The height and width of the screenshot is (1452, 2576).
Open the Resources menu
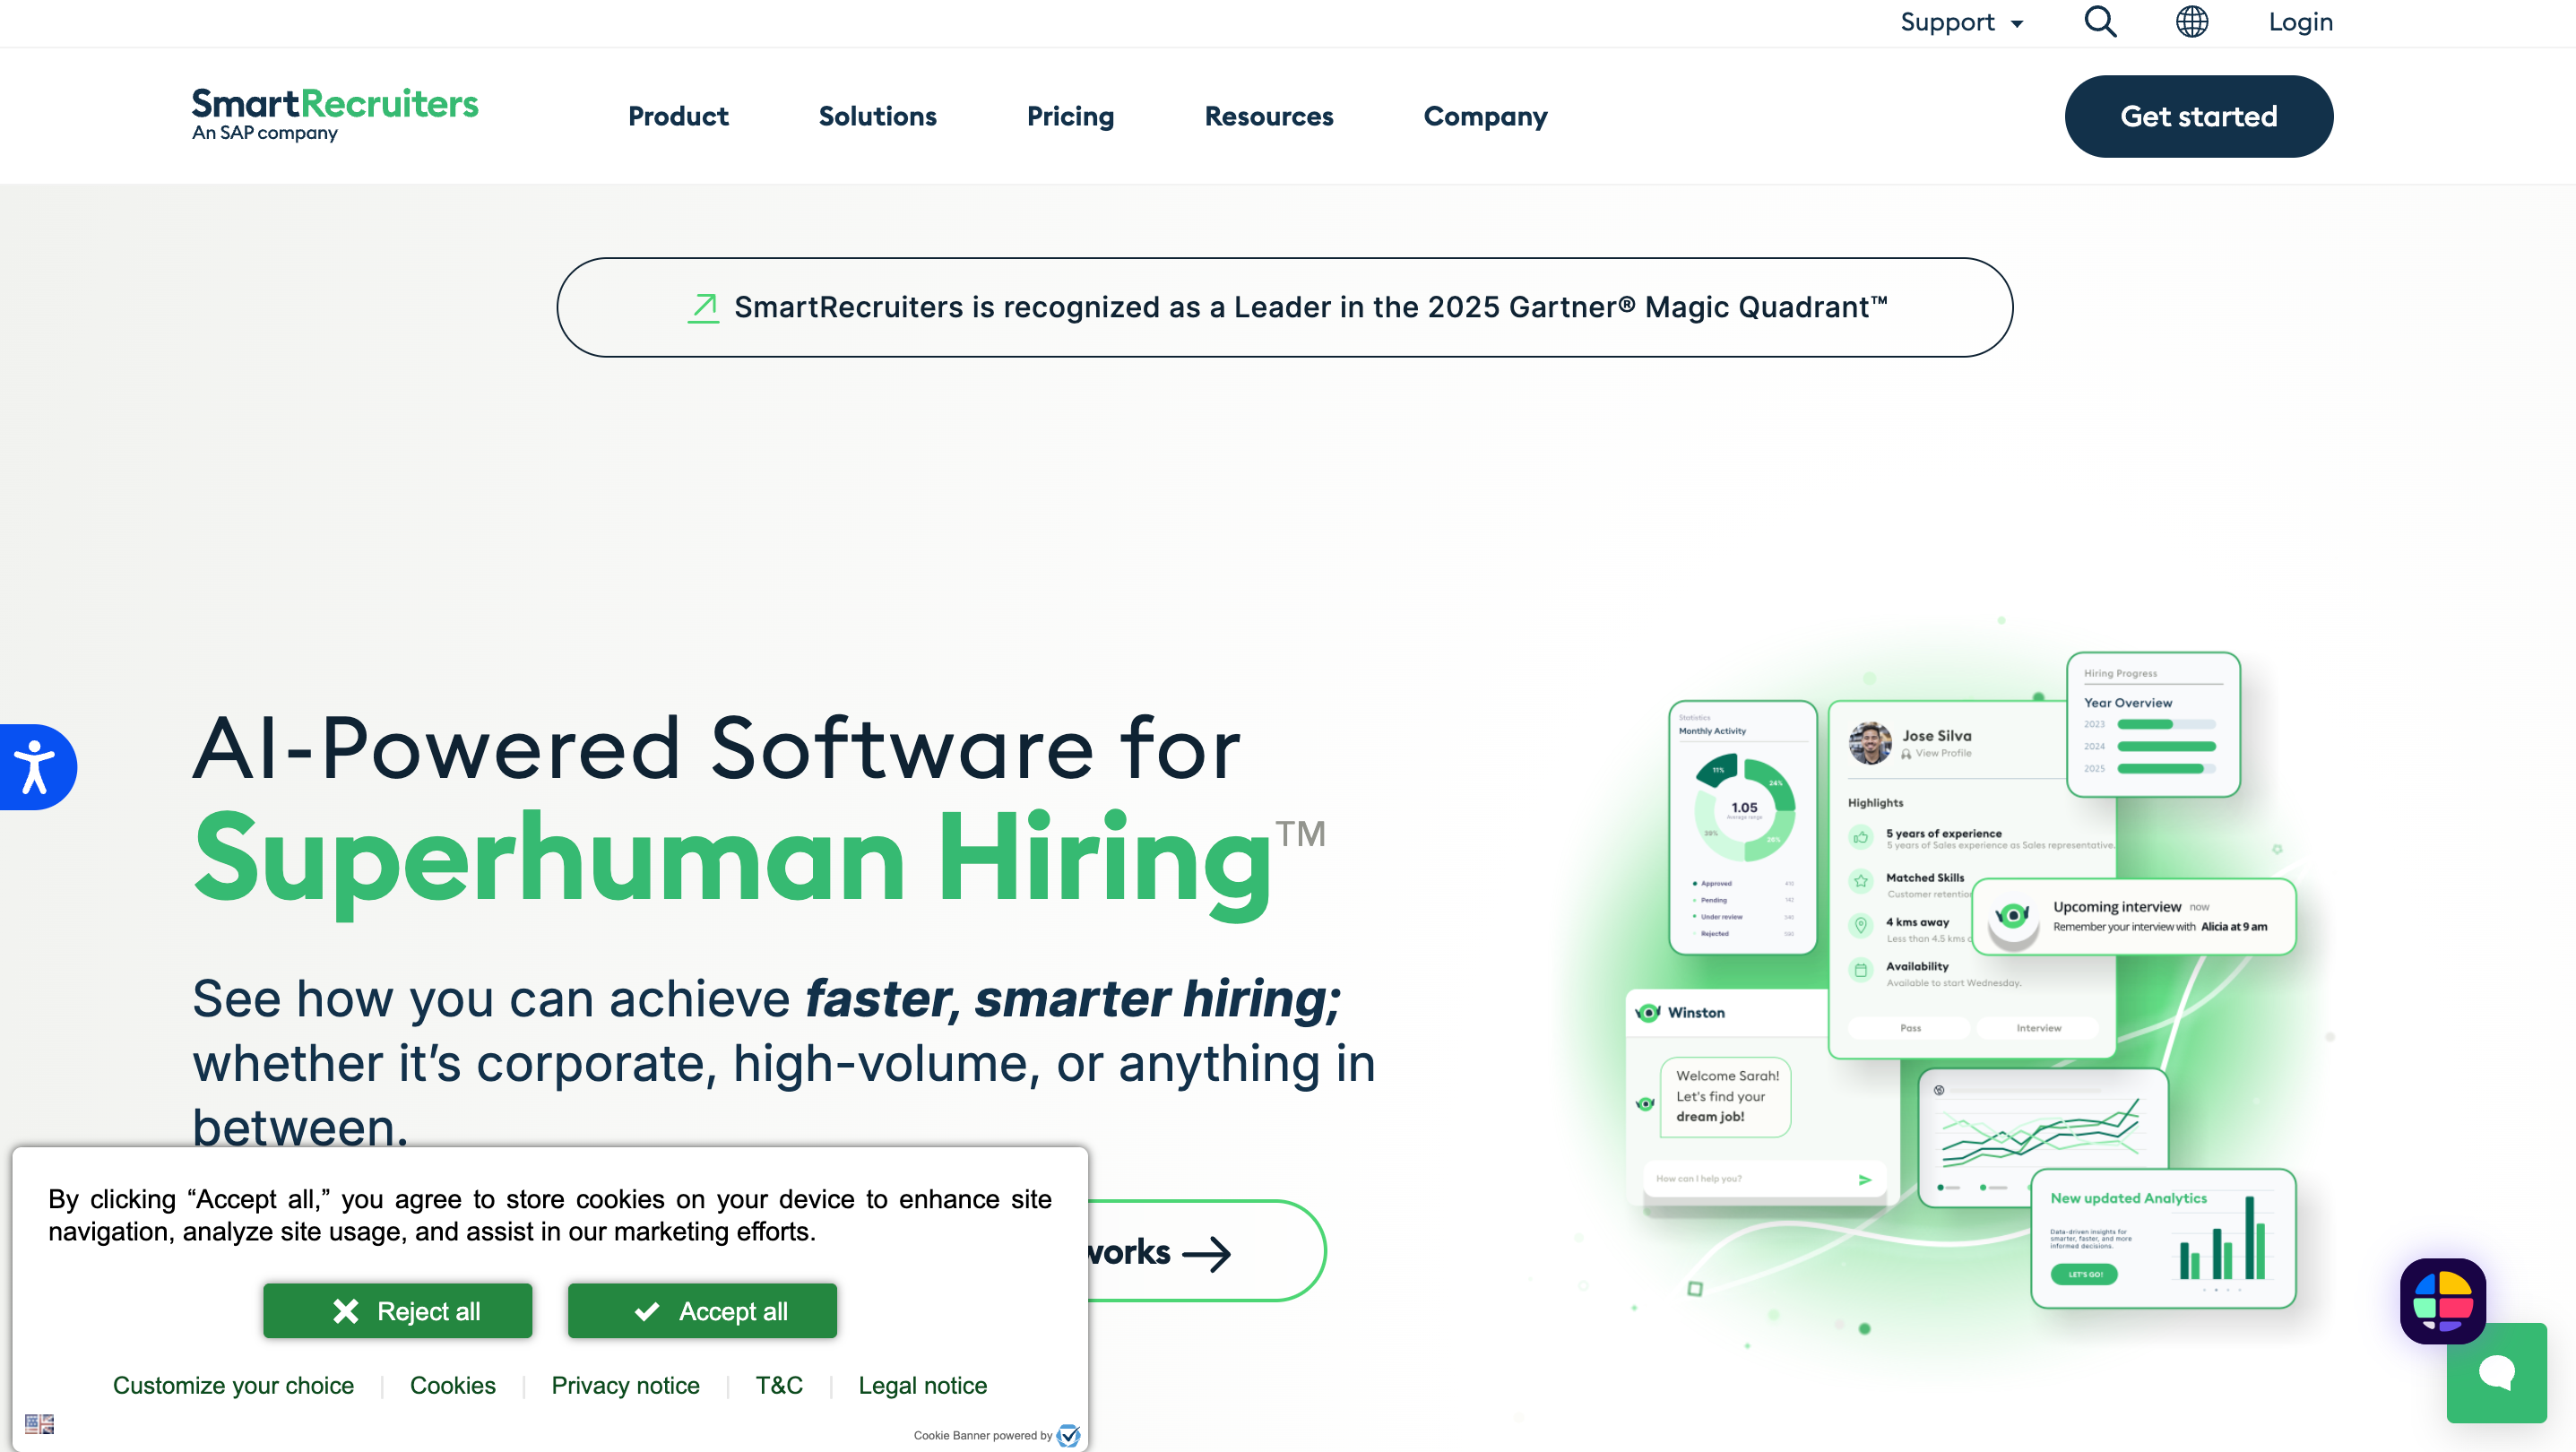pos(1268,116)
